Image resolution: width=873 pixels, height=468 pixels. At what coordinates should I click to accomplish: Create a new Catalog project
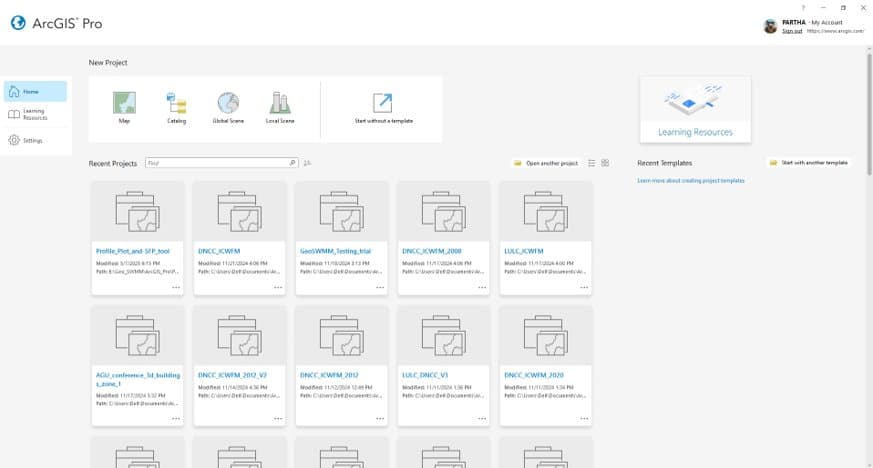coord(176,108)
